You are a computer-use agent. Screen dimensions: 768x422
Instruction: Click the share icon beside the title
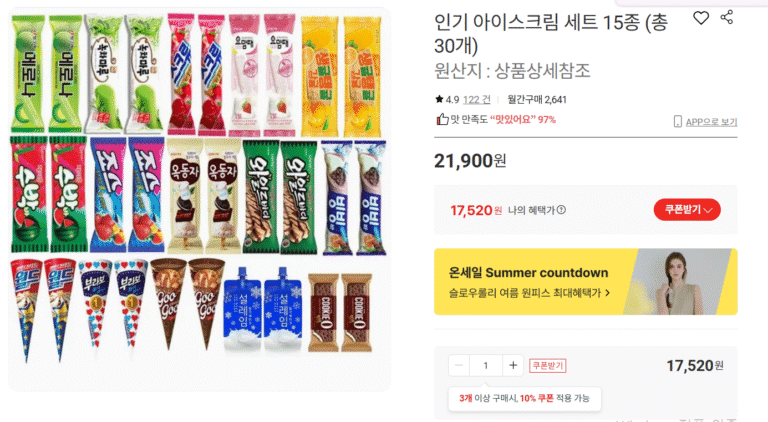[x=727, y=17]
